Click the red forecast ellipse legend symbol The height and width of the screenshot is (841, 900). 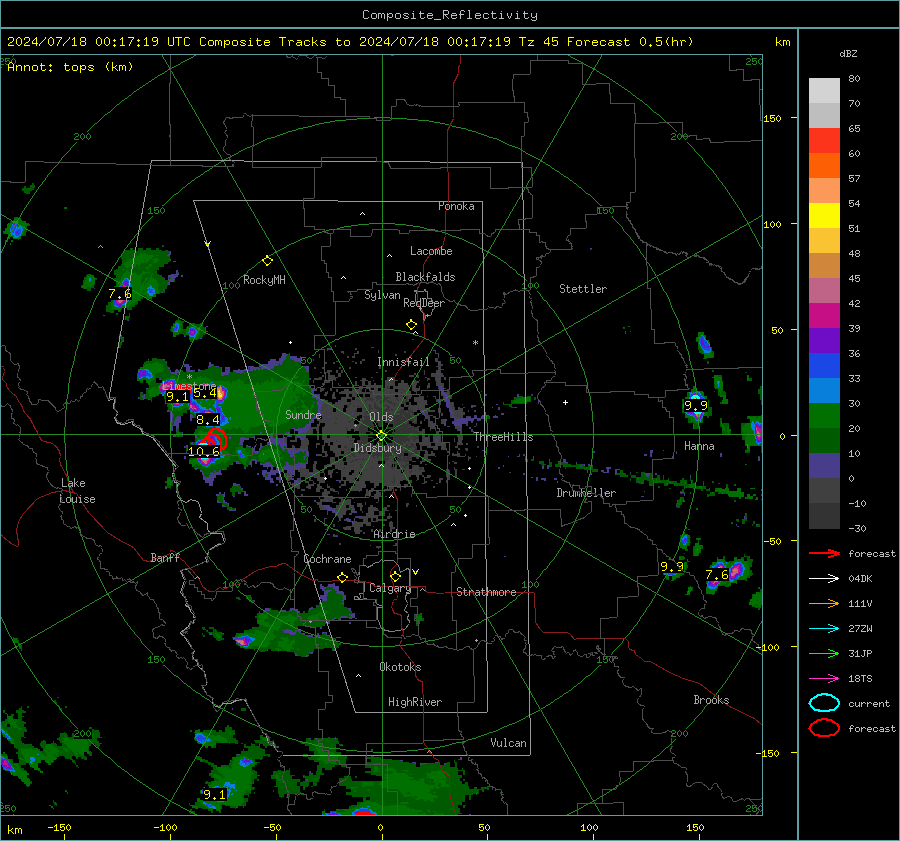click(x=824, y=728)
